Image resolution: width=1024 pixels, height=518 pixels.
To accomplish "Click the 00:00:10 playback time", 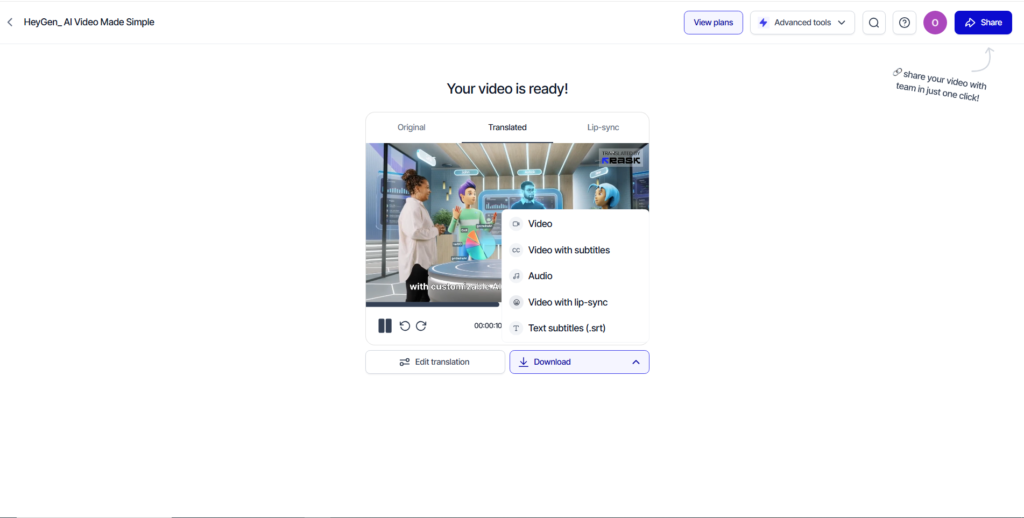I will [x=488, y=326].
